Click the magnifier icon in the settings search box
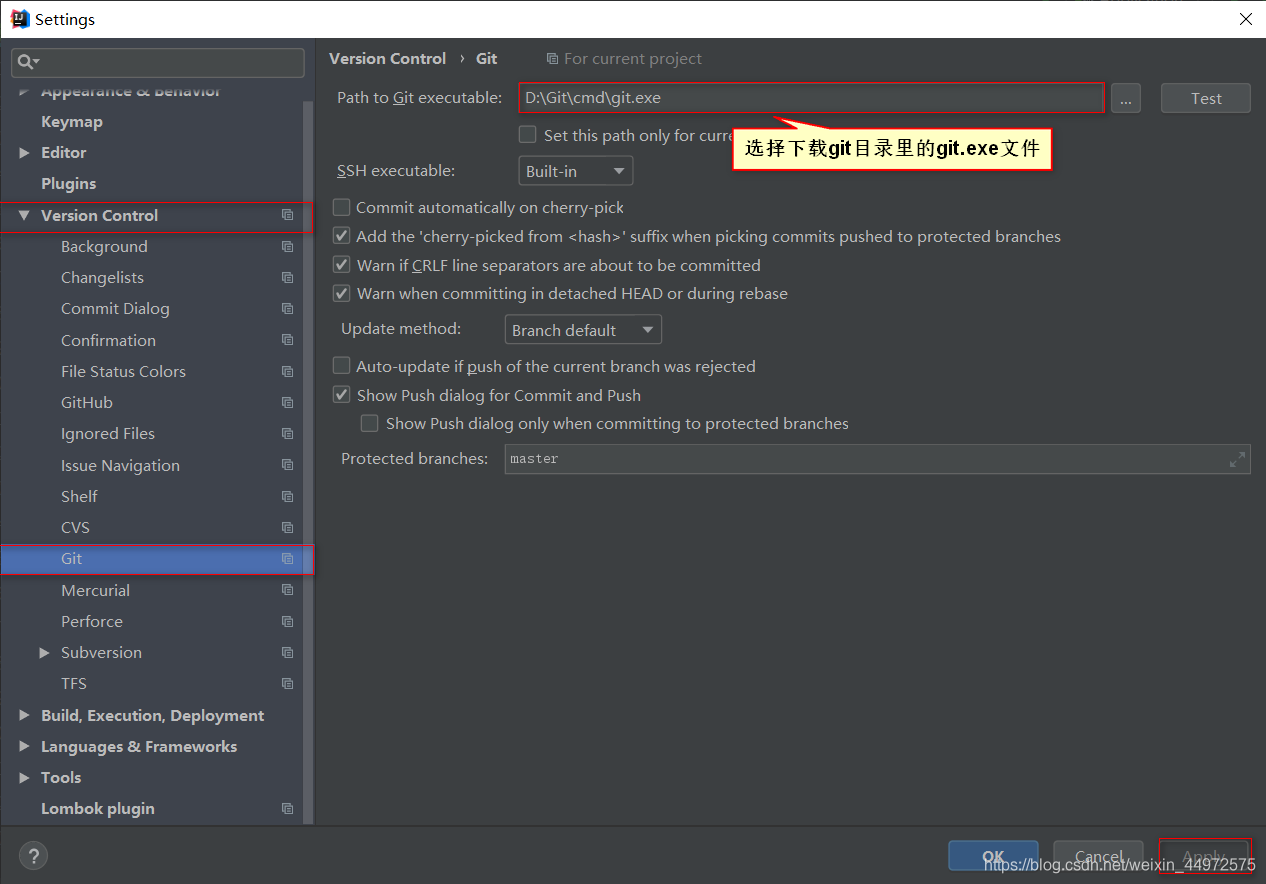Screen dimensions: 1266x884 click(27, 62)
